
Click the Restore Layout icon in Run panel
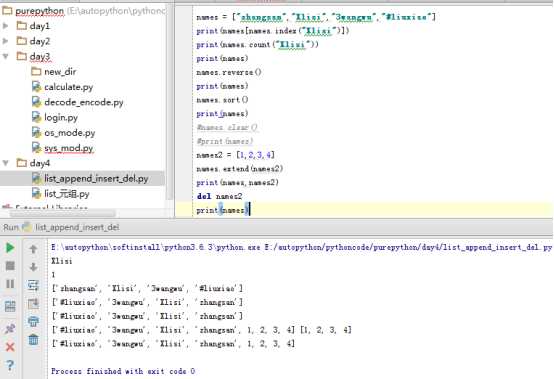click(10, 306)
